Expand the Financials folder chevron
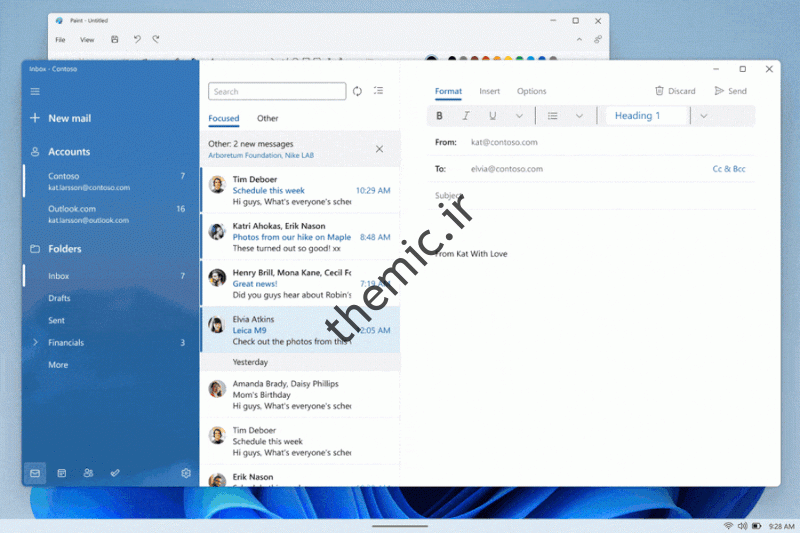800x533 pixels. 35,342
